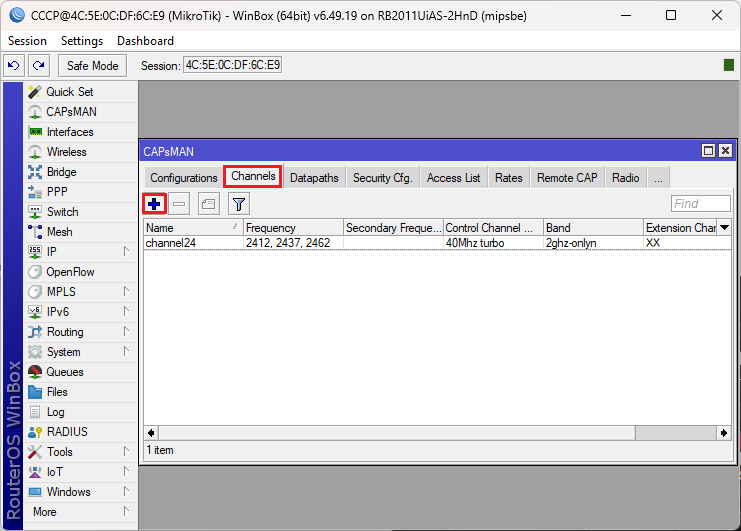The height and width of the screenshot is (531, 741).
Task: Sort by the Band column header
Action: click(x=594, y=228)
